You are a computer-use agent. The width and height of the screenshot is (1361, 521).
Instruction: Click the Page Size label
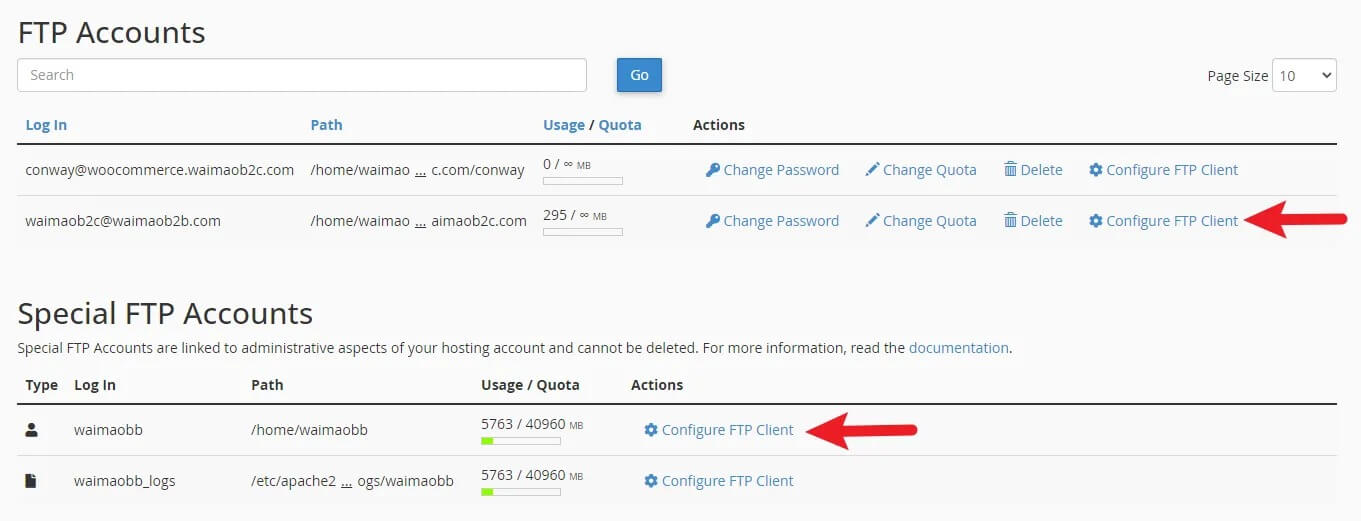tap(1238, 76)
